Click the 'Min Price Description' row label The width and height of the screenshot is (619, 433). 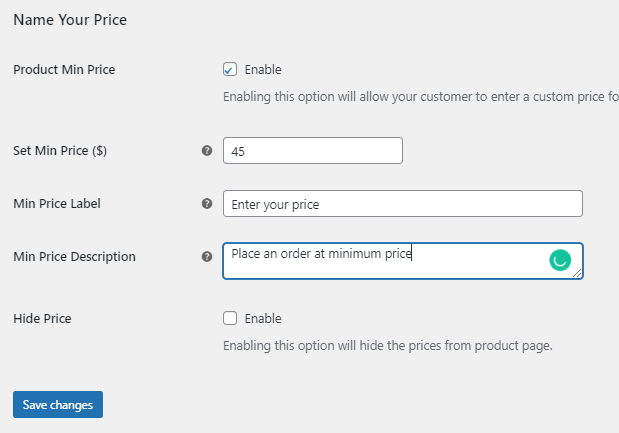pyautogui.click(x=74, y=257)
